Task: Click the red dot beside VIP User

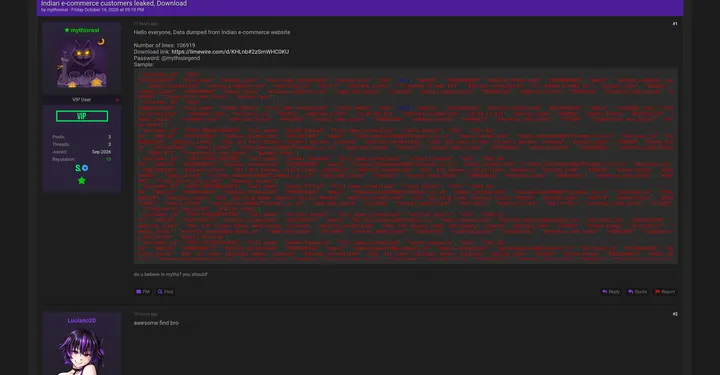Action: (117, 100)
